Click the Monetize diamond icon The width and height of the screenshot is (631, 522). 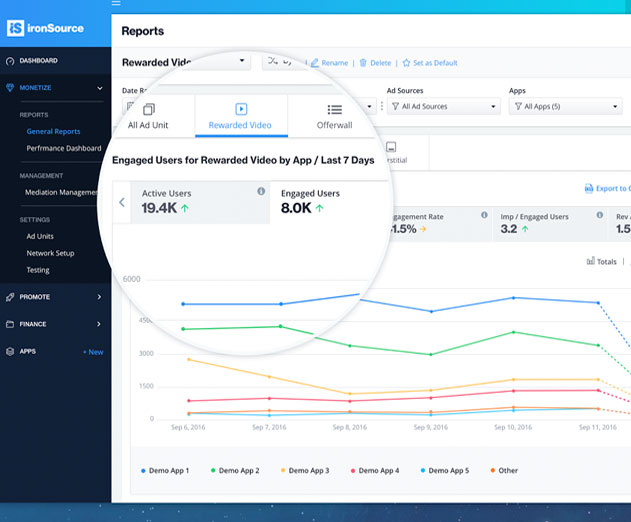[x=10, y=88]
